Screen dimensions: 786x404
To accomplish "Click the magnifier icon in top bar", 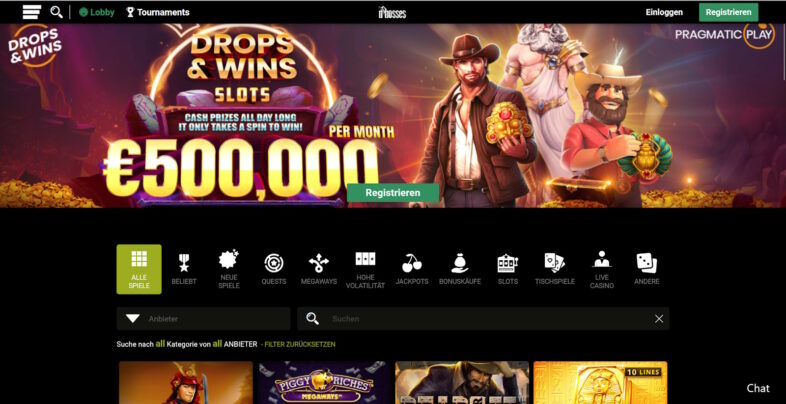I will 57,12.
